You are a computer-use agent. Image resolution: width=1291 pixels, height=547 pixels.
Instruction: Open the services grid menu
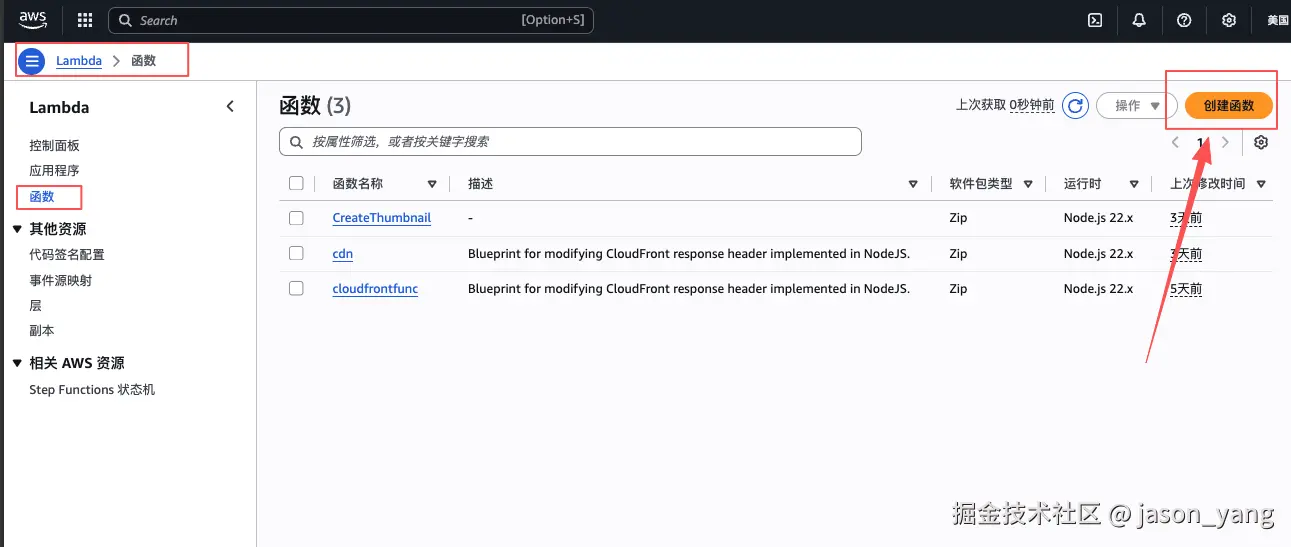coord(85,20)
